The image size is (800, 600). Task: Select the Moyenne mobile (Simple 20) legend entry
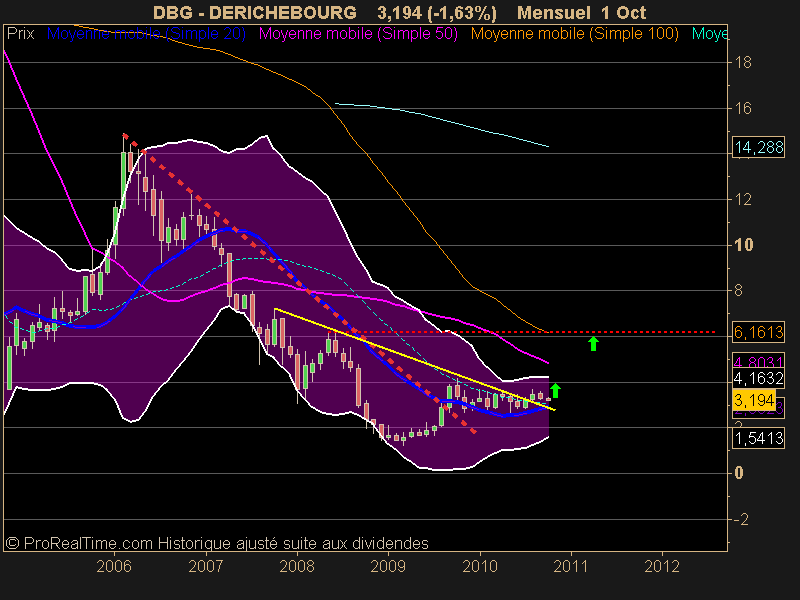click(x=146, y=34)
